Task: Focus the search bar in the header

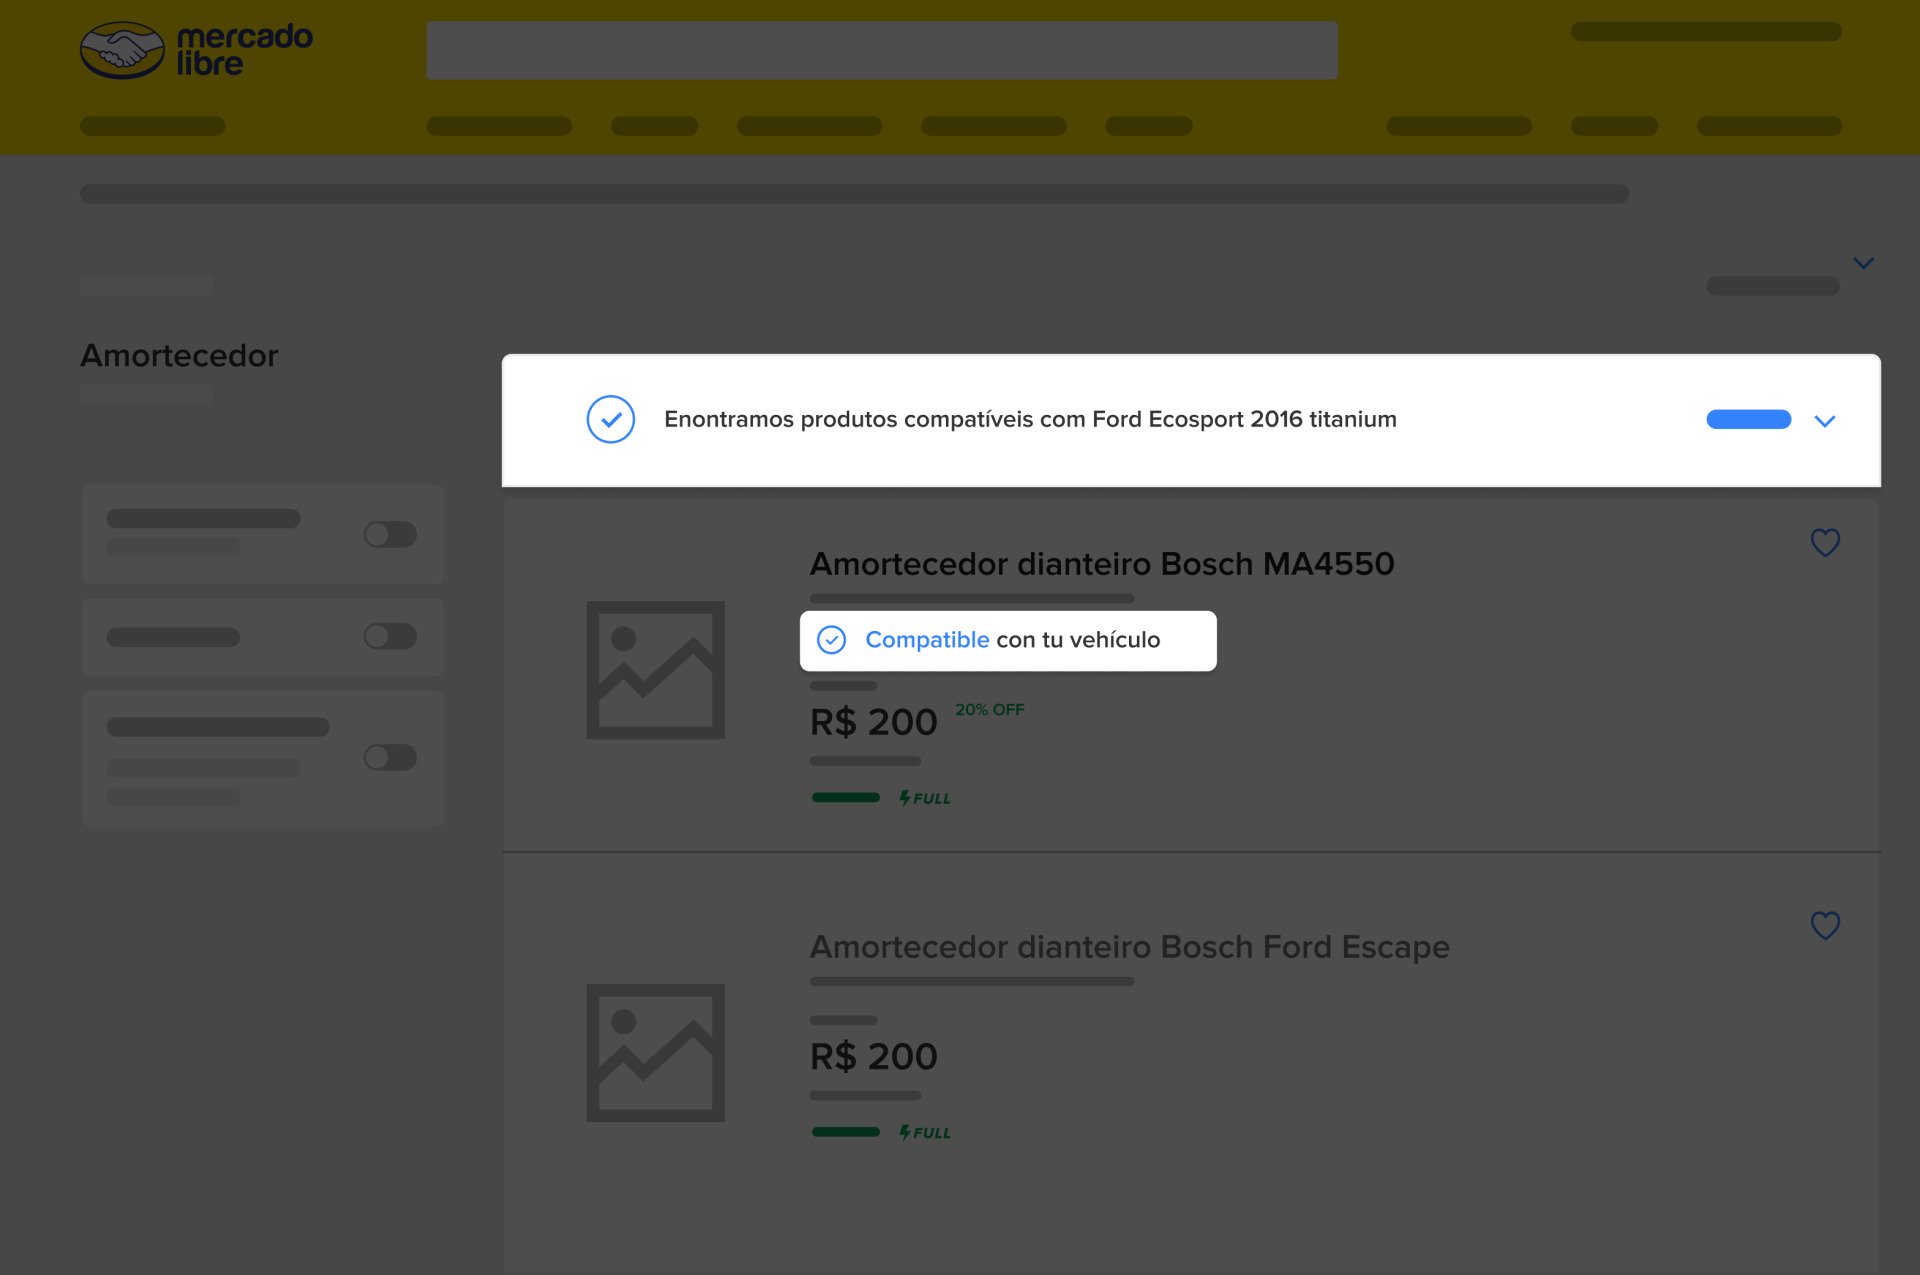Action: 882,50
